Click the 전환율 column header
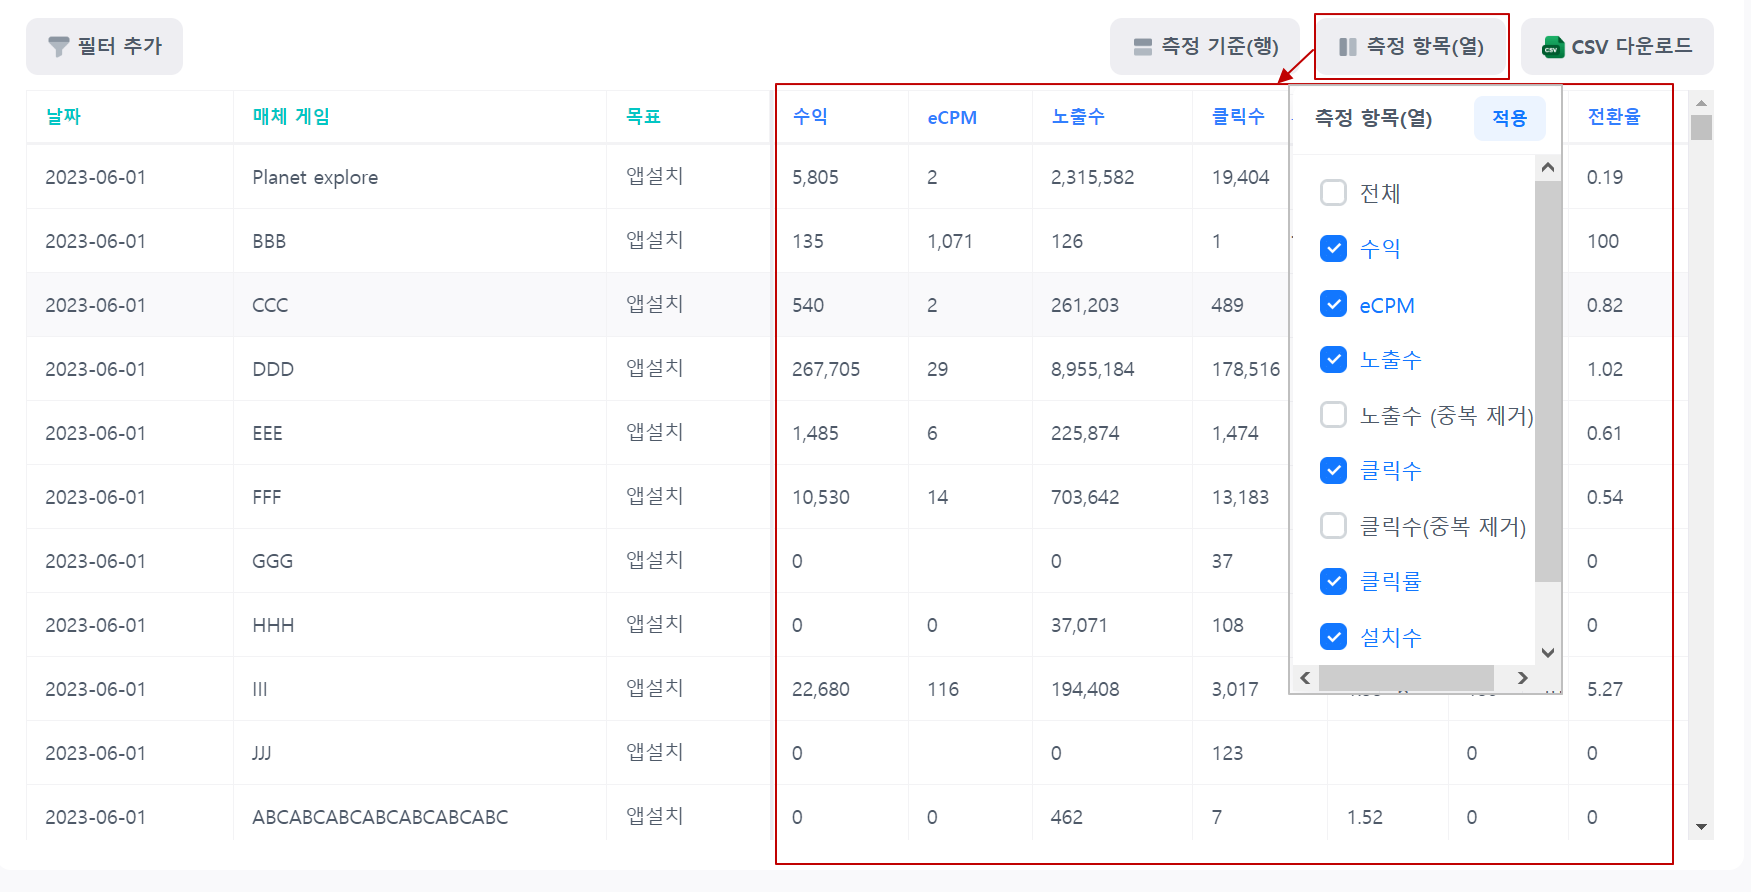 point(1614,117)
